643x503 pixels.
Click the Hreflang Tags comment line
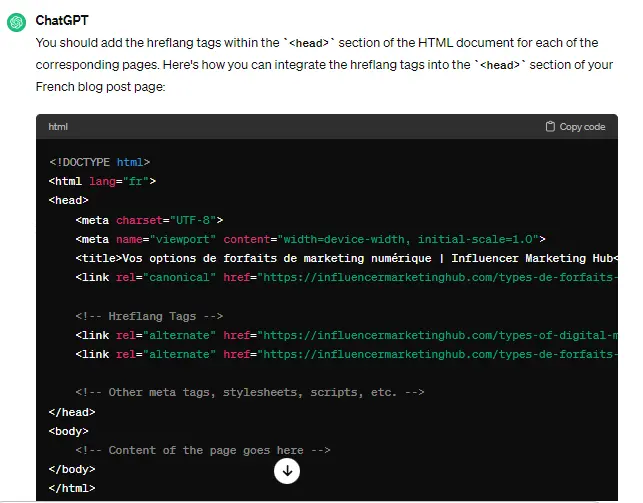149,316
